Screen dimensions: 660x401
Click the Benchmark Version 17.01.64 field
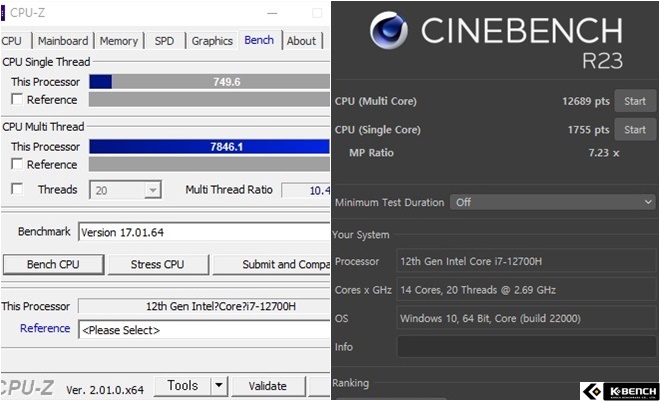point(204,232)
